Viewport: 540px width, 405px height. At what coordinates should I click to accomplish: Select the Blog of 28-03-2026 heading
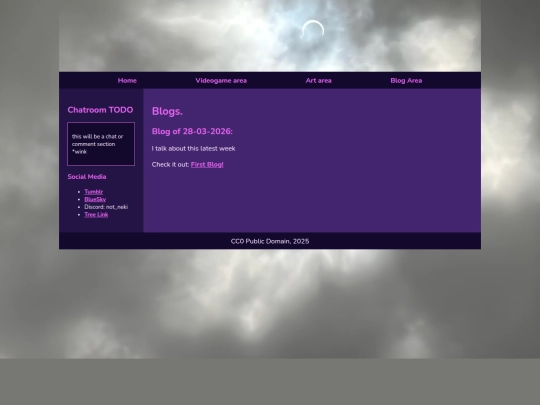pos(192,132)
